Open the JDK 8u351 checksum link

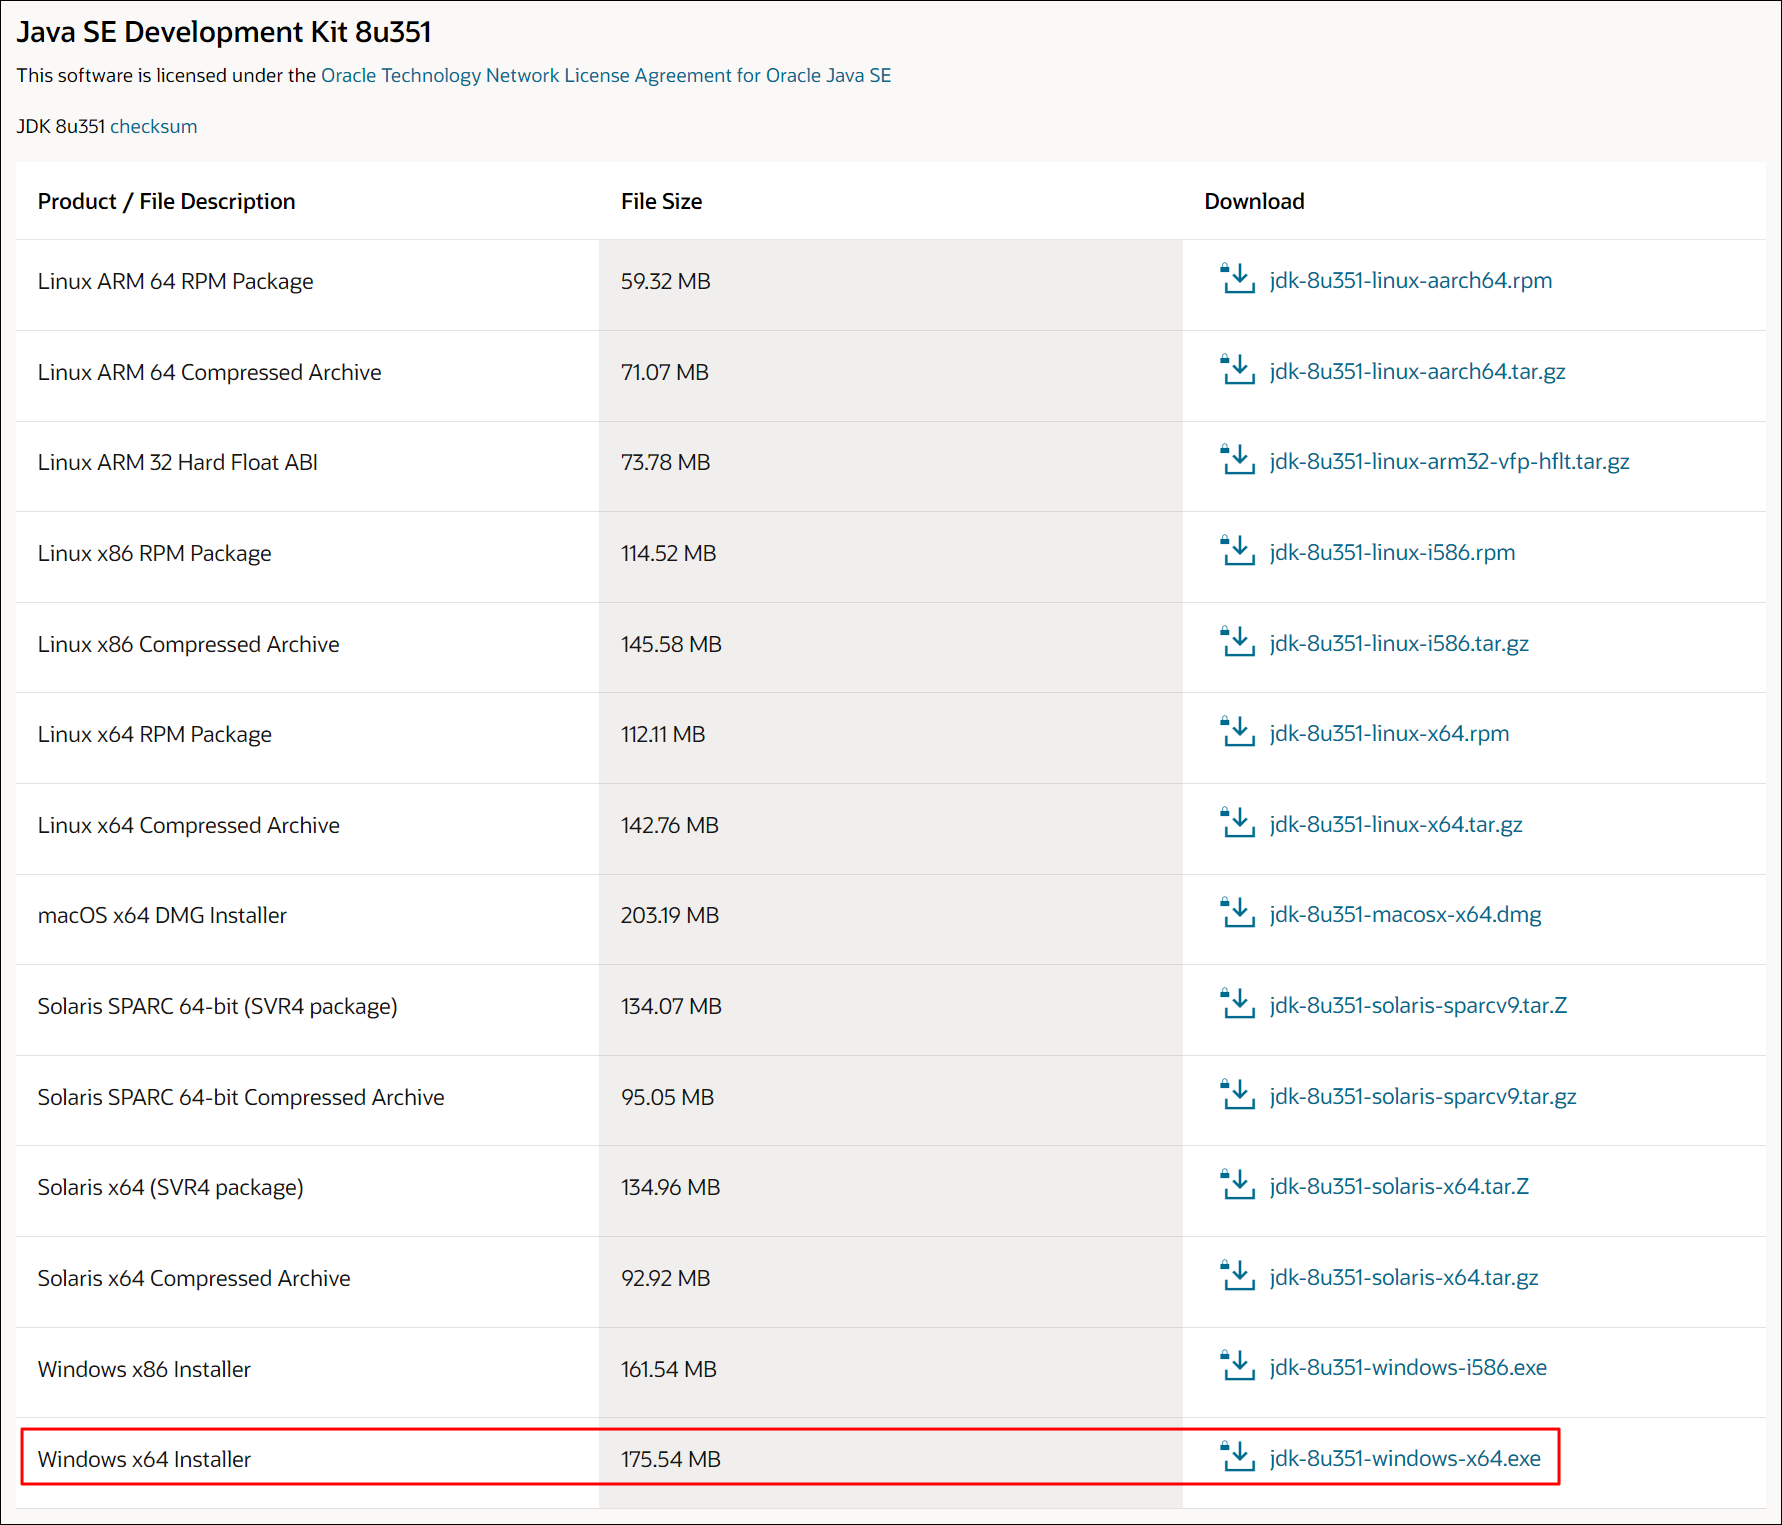[x=153, y=126]
